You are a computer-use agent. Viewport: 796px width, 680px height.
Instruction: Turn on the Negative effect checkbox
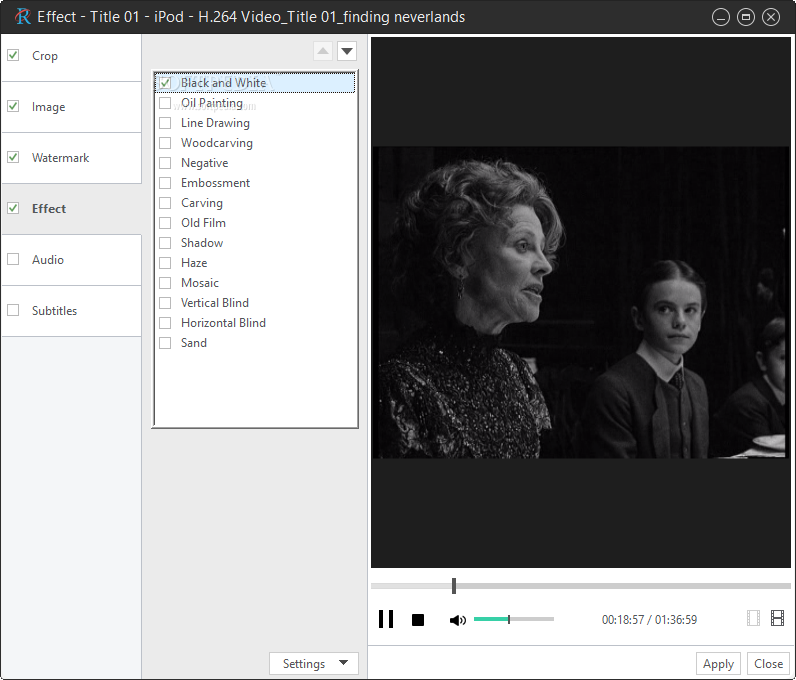pyautogui.click(x=165, y=163)
